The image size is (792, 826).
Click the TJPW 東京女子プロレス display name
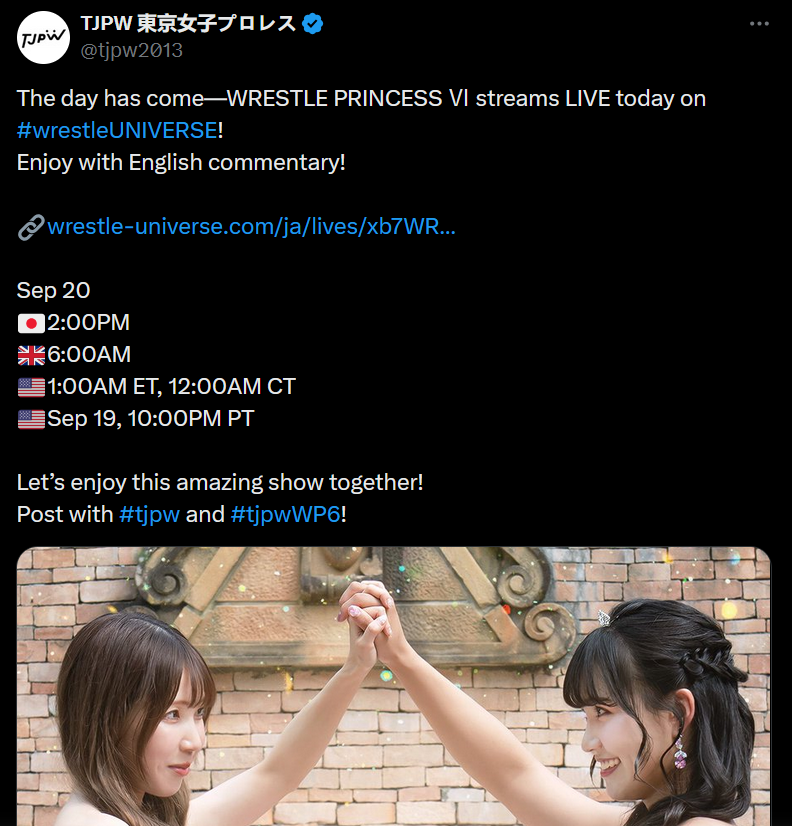[188, 23]
